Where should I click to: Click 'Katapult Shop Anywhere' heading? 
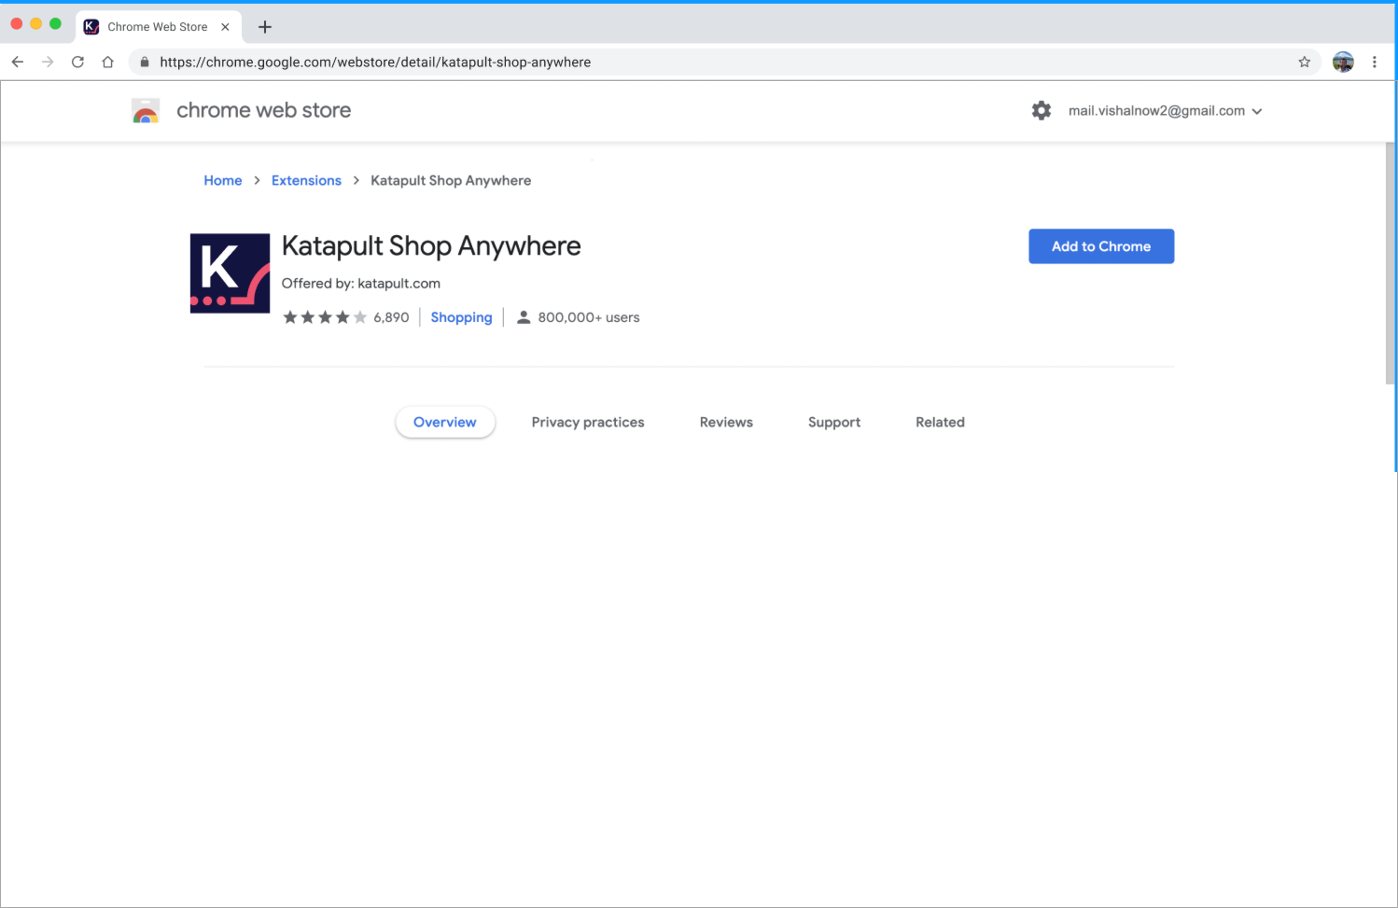431,246
